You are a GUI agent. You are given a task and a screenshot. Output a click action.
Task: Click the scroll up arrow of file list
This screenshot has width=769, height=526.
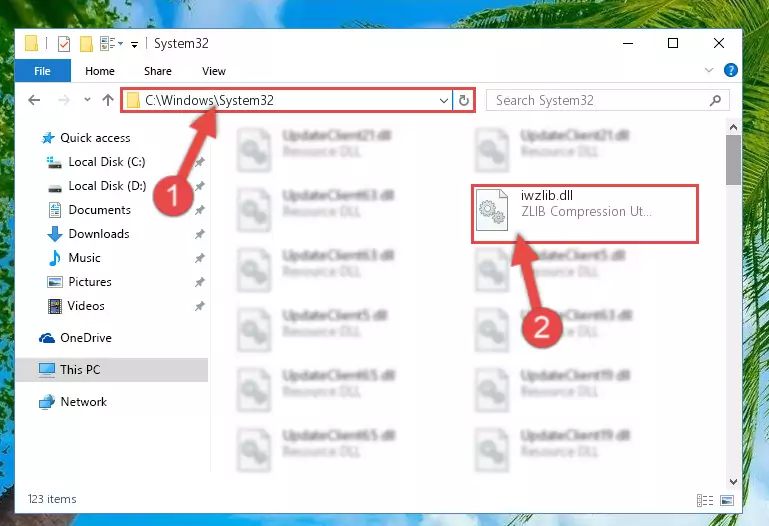coord(733,127)
